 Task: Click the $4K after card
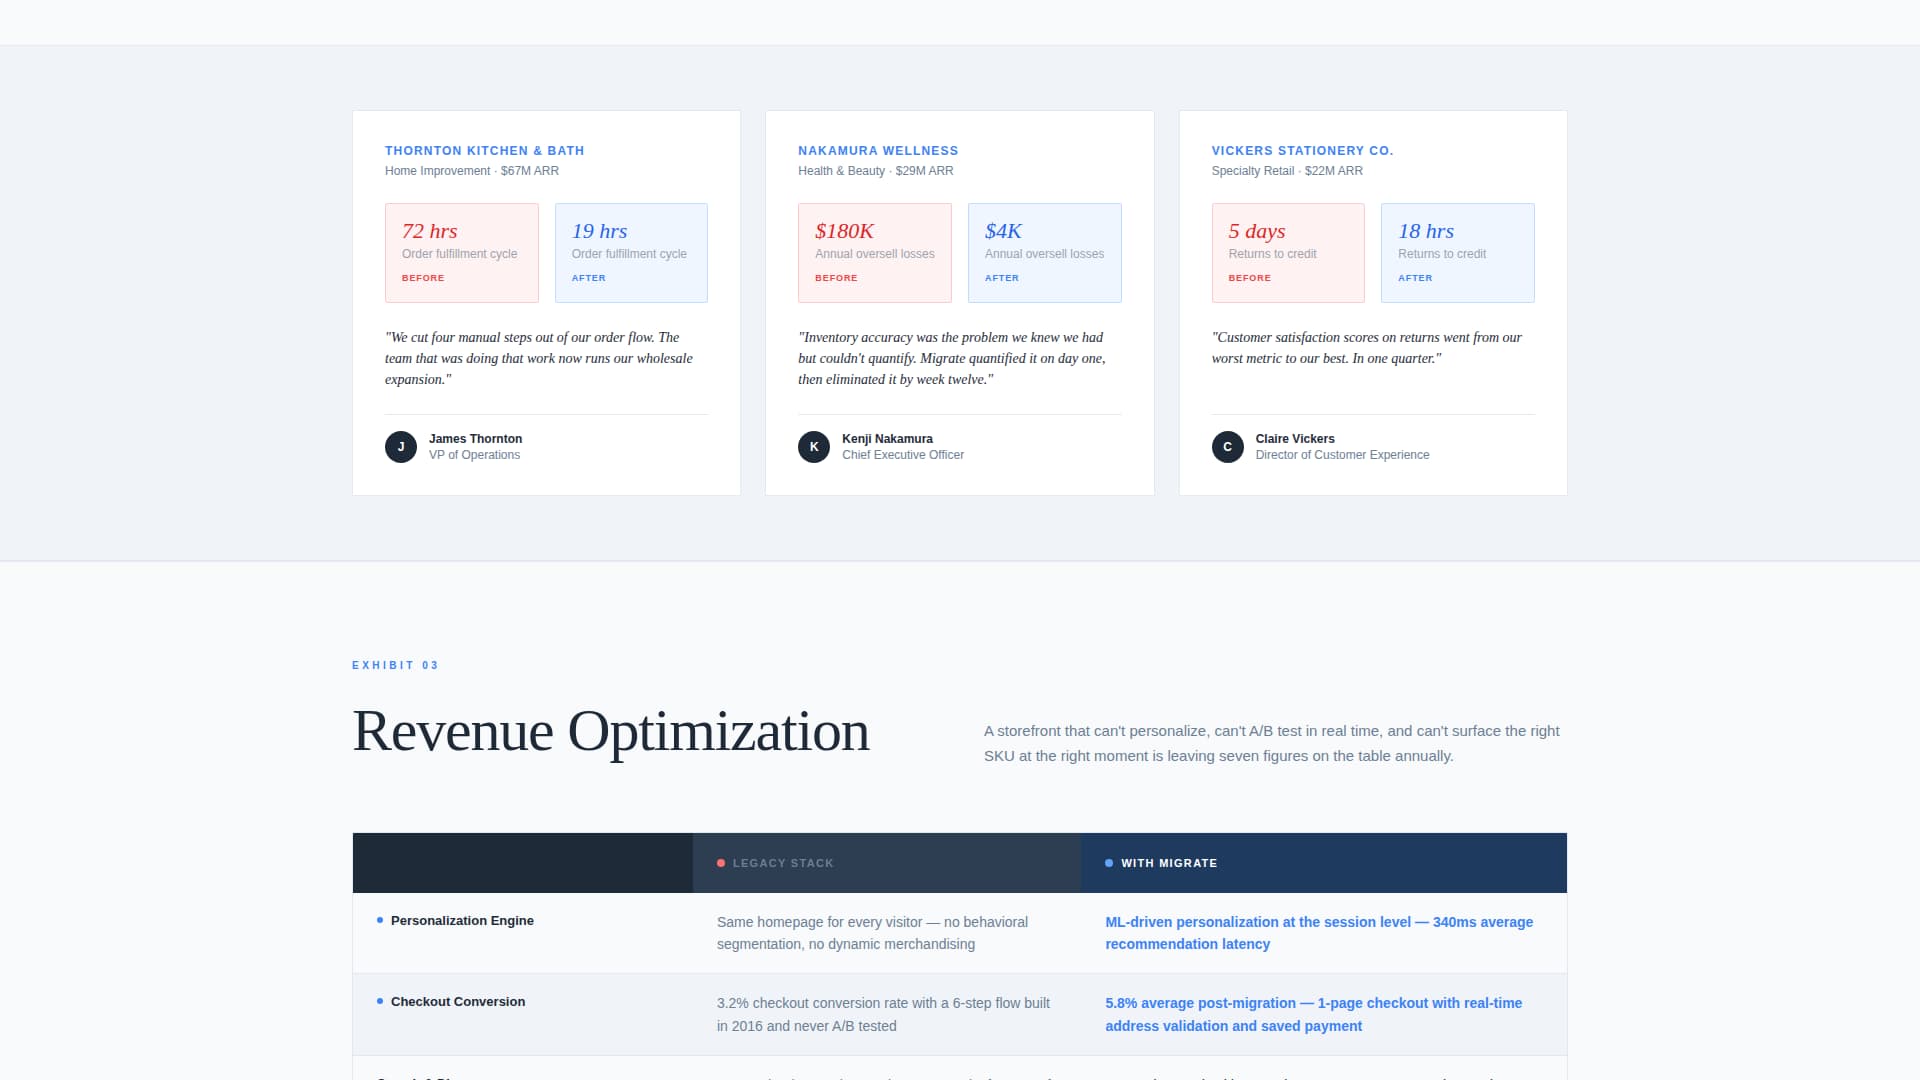[1045, 253]
